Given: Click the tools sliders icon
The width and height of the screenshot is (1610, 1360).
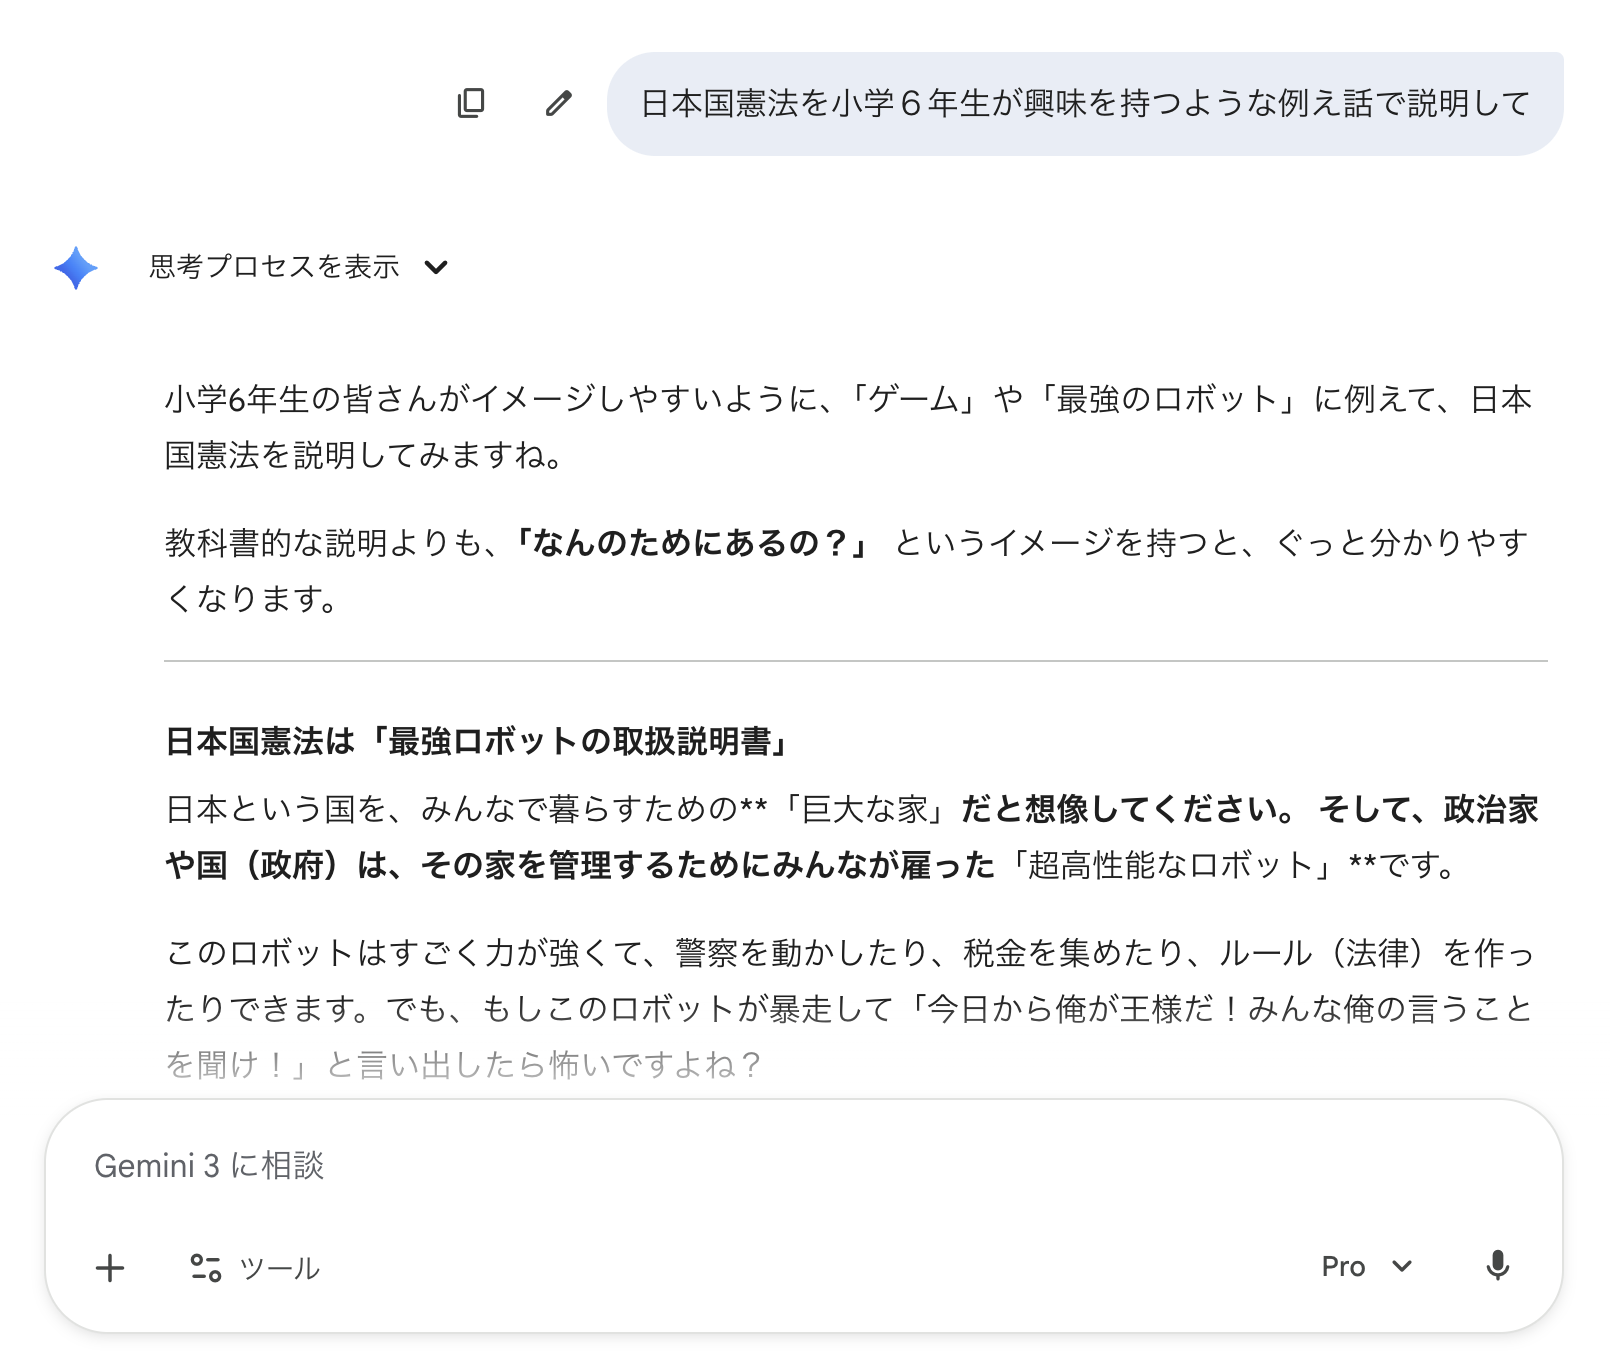Looking at the screenshot, I should click(206, 1268).
